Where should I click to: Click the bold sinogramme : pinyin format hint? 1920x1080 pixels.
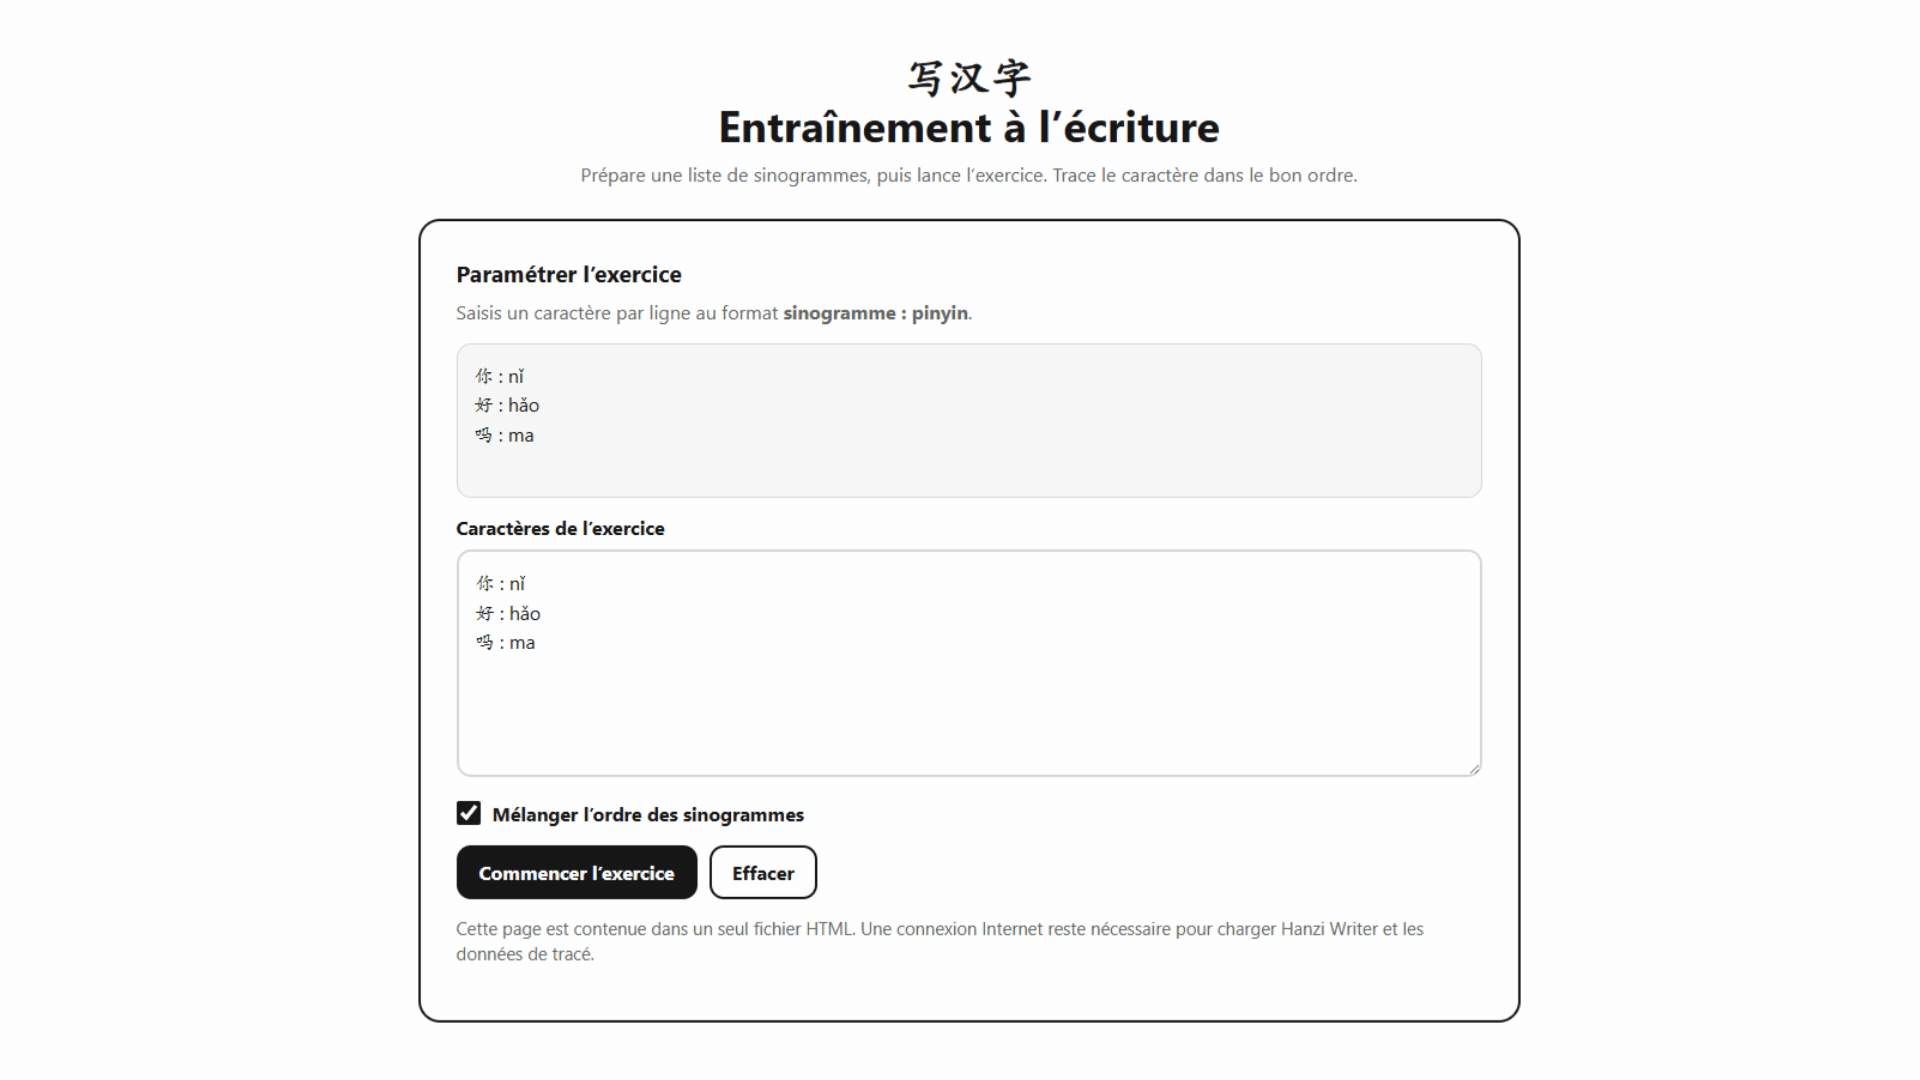[875, 313]
